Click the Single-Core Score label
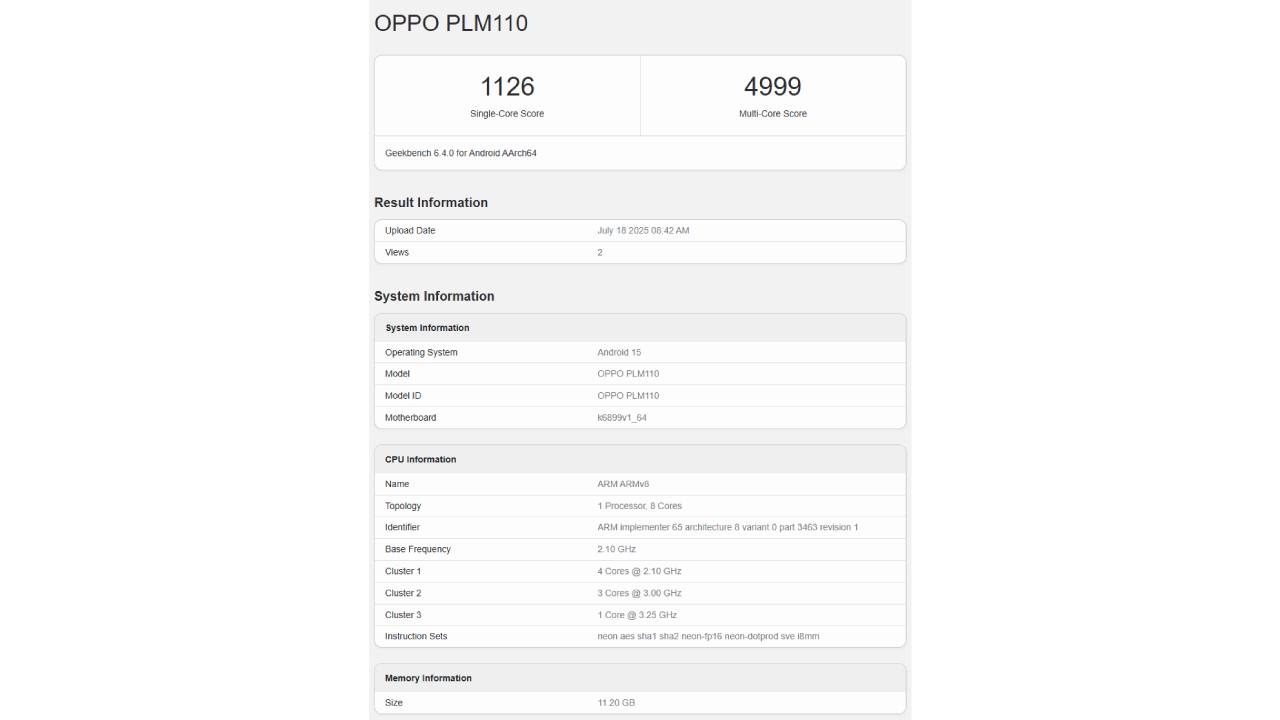 pyautogui.click(x=507, y=114)
